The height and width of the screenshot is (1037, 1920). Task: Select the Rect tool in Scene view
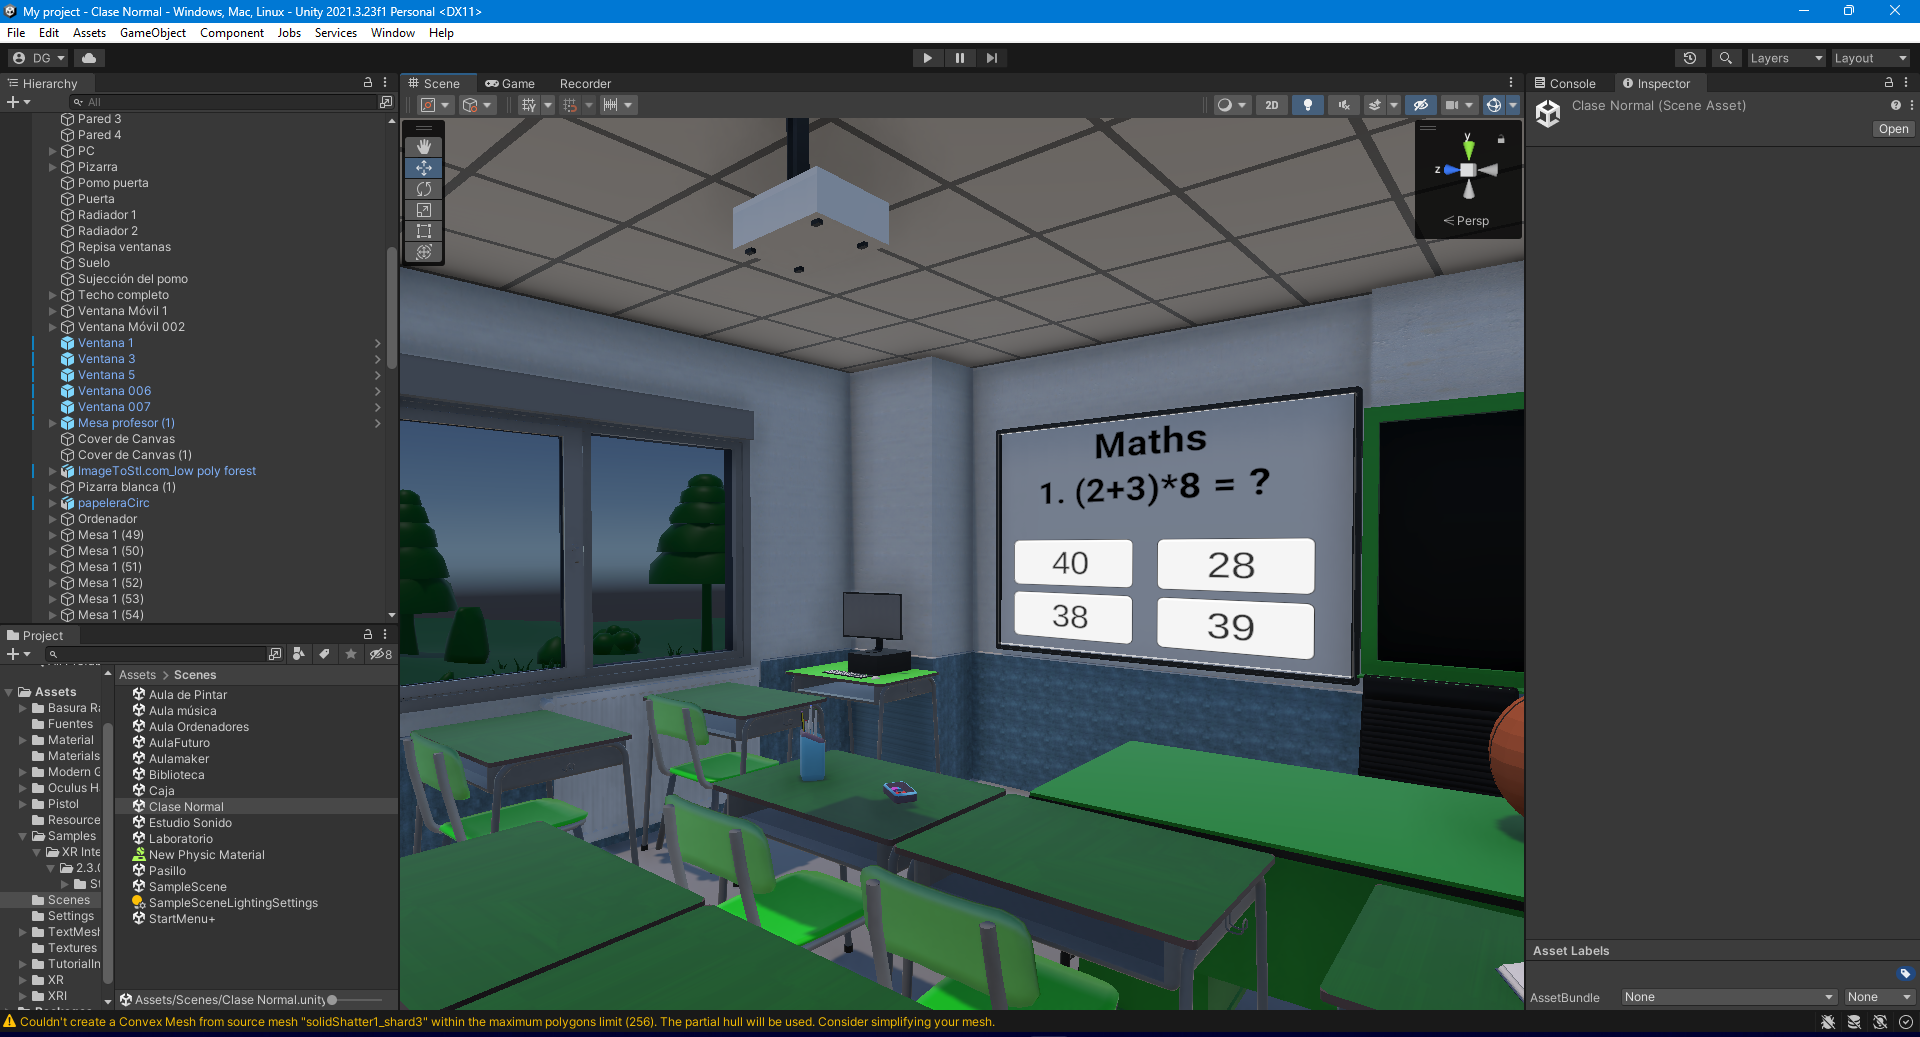pyautogui.click(x=424, y=231)
